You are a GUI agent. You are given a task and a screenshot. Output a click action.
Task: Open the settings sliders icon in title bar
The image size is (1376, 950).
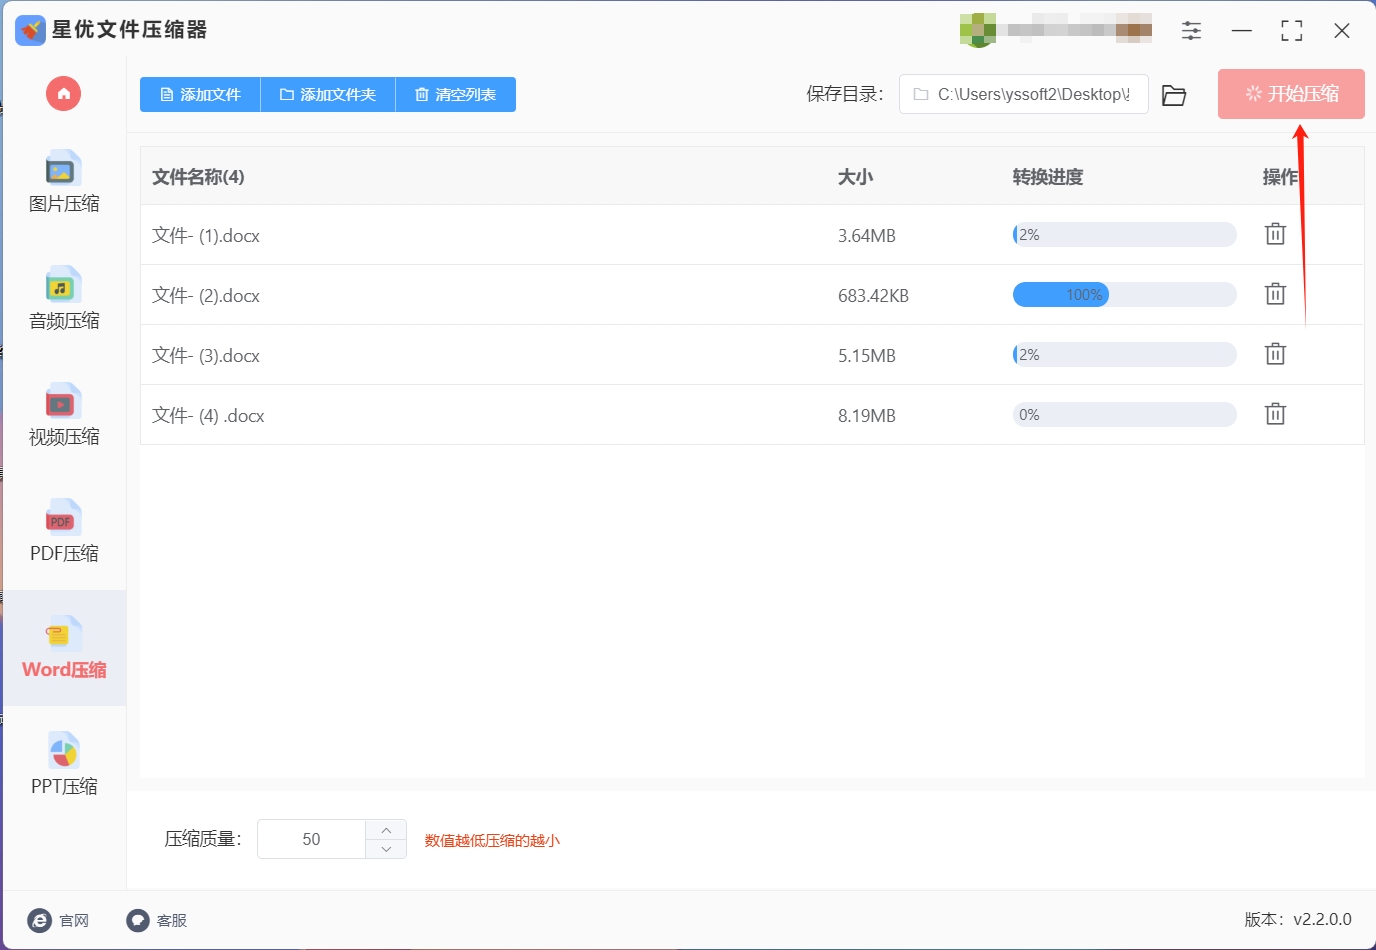click(1191, 31)
